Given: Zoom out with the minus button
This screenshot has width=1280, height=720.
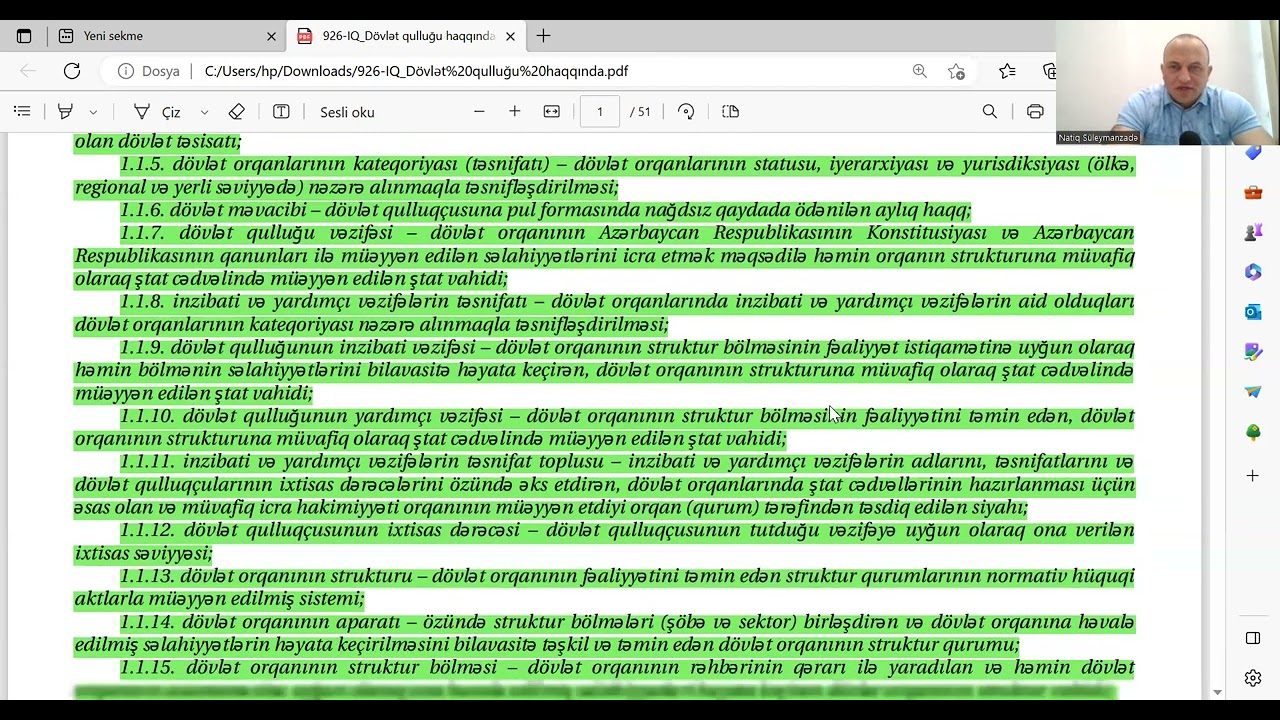Looking at the screenshot, I should [479, 112].
